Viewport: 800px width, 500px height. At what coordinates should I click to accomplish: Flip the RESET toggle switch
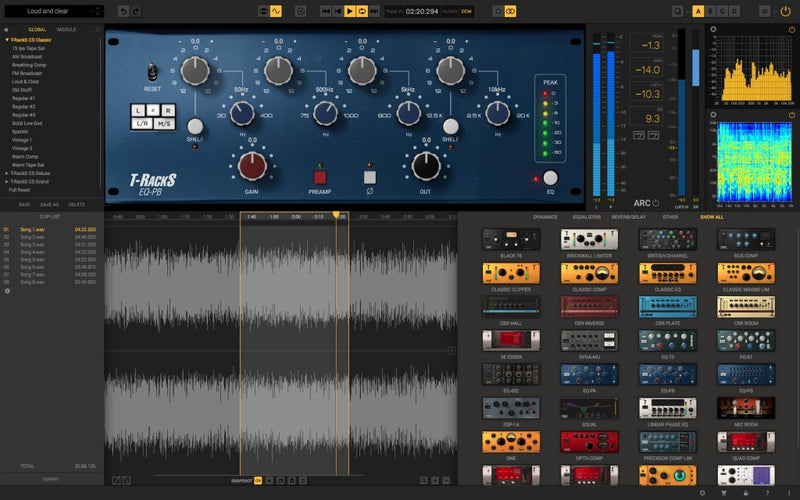(153, 73)
